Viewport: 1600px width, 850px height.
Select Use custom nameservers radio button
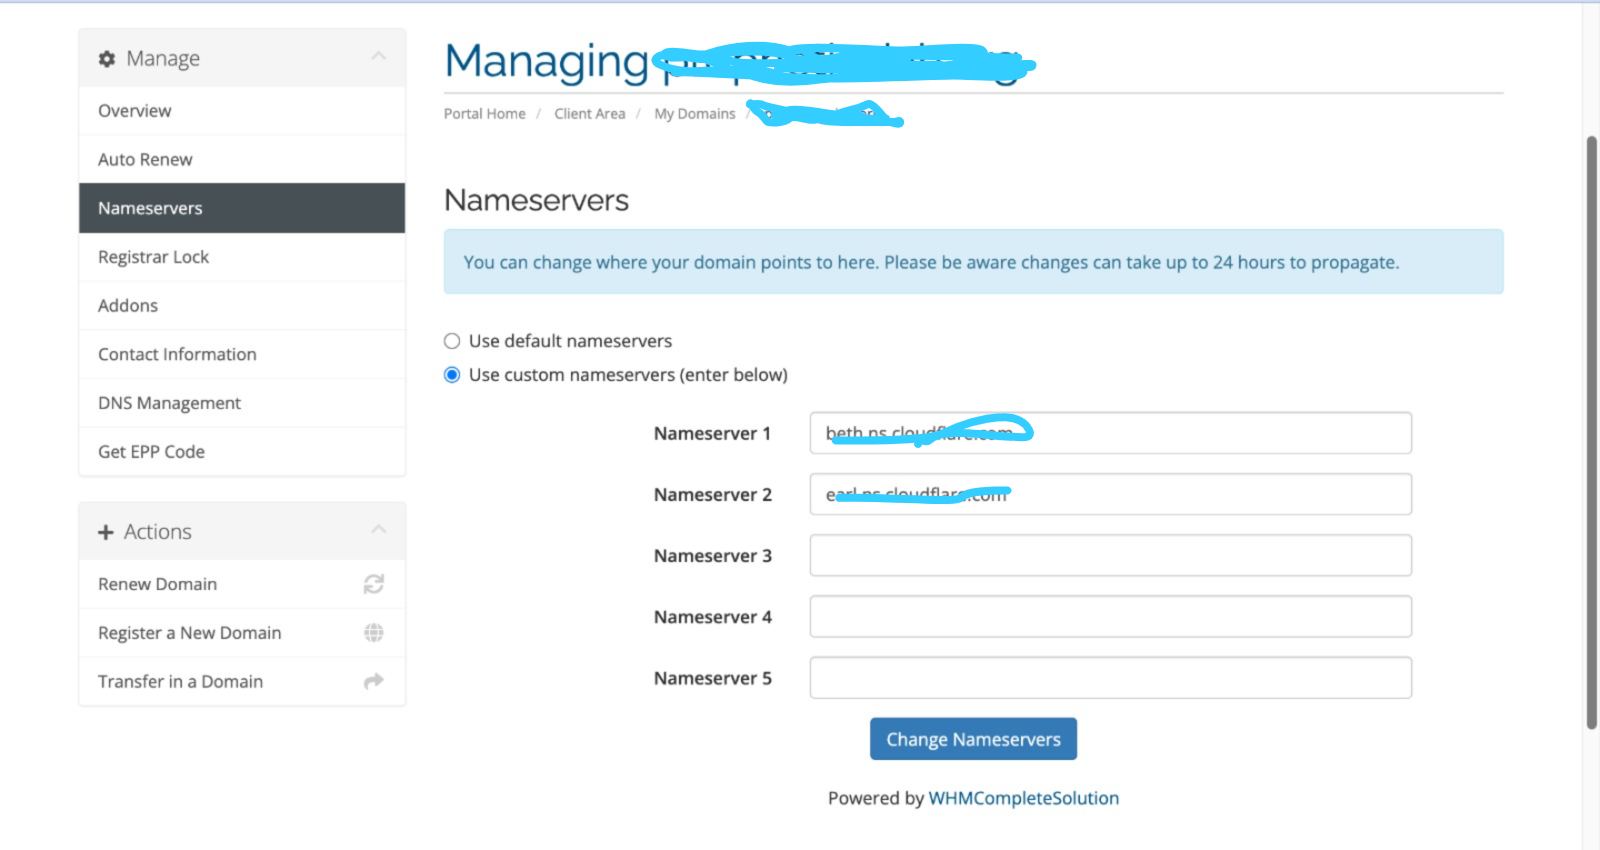point(452,375)
